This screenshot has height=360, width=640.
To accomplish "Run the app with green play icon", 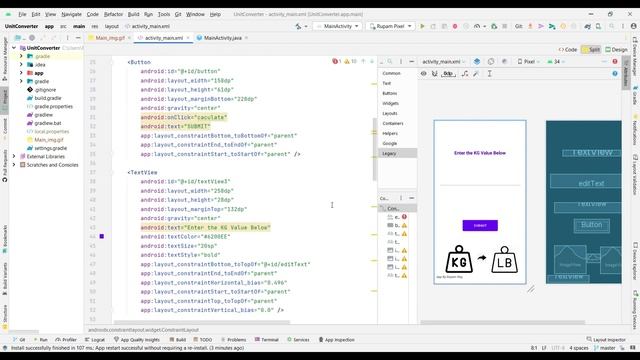I will pos(422,26).
